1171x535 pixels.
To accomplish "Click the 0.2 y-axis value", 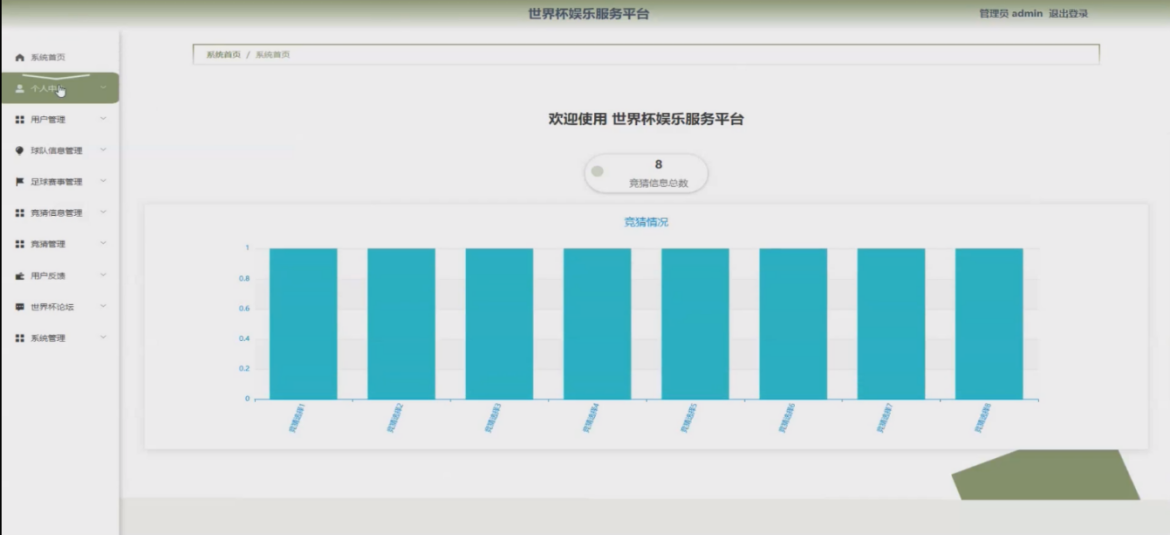I will tap(244, 368).
